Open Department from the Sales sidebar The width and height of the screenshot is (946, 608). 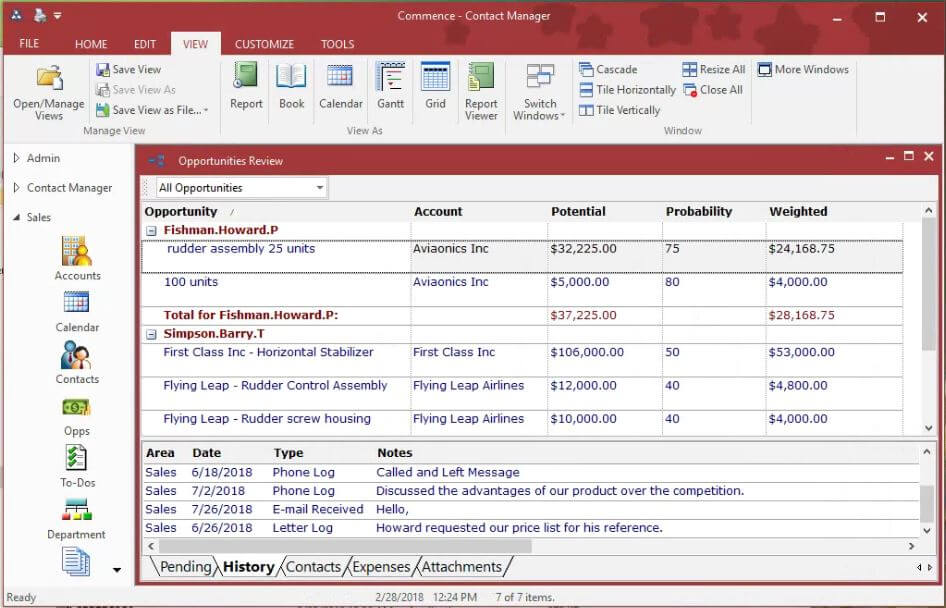click(x=76, y=519)
